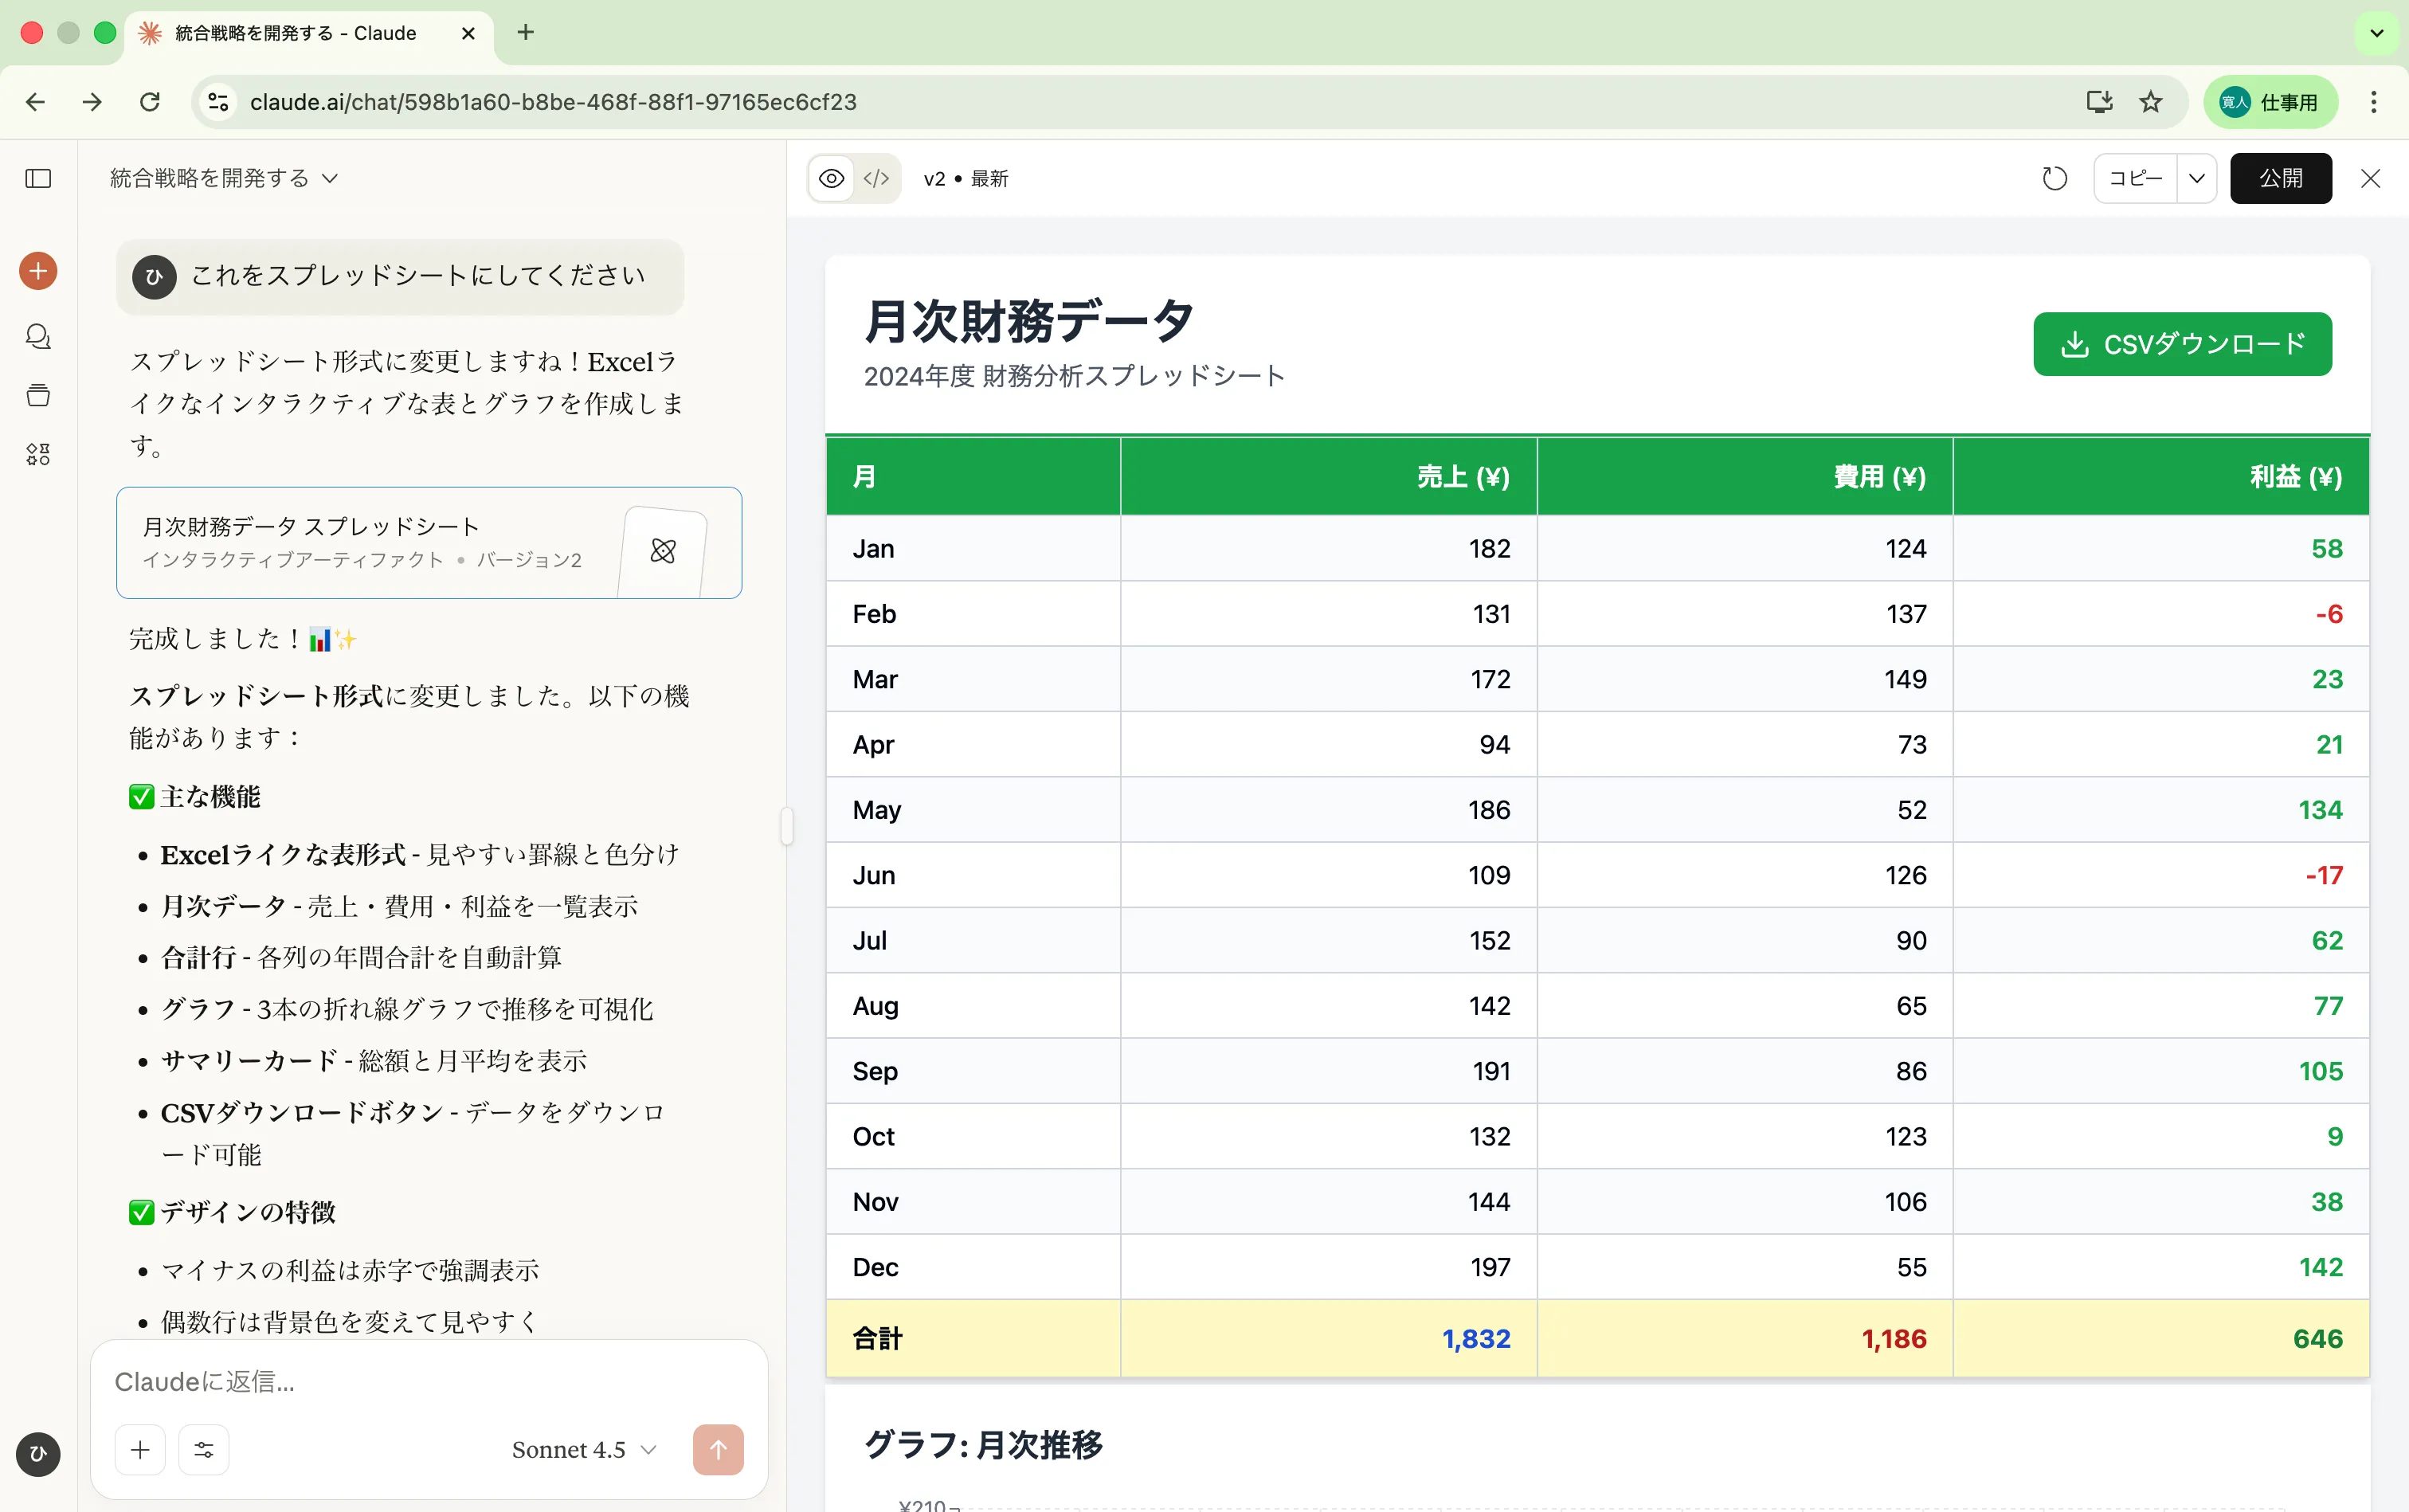Bookmark this page with the star icon
Viewport: 2409px width, 1512px height.
2151,102
